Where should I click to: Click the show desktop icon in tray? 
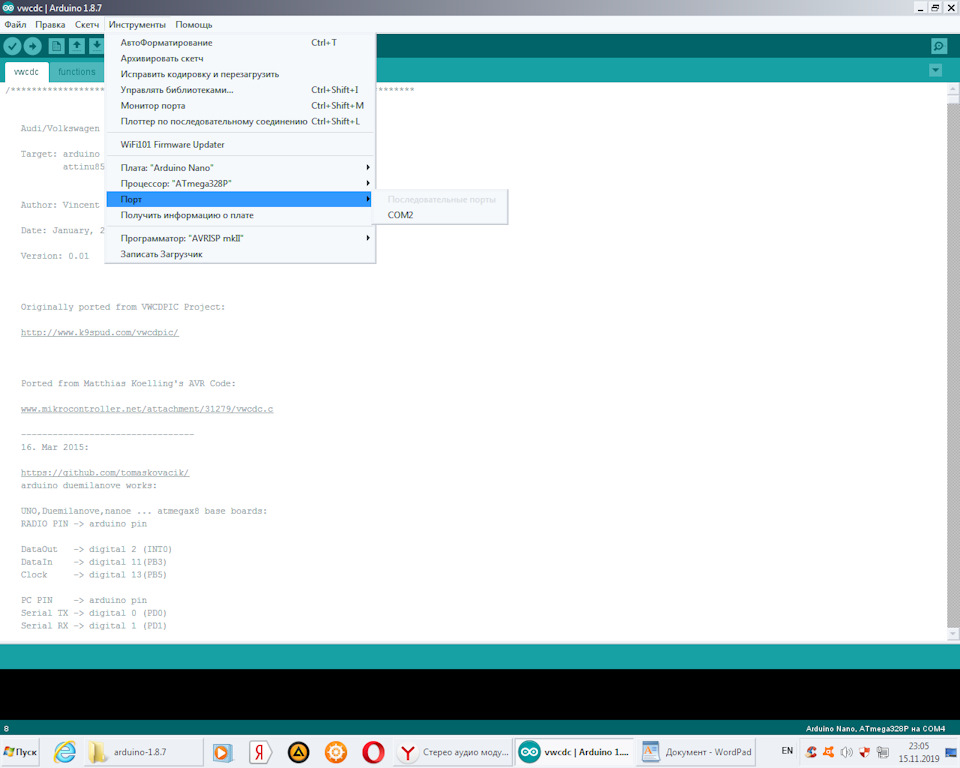click(x=951, y=752)
